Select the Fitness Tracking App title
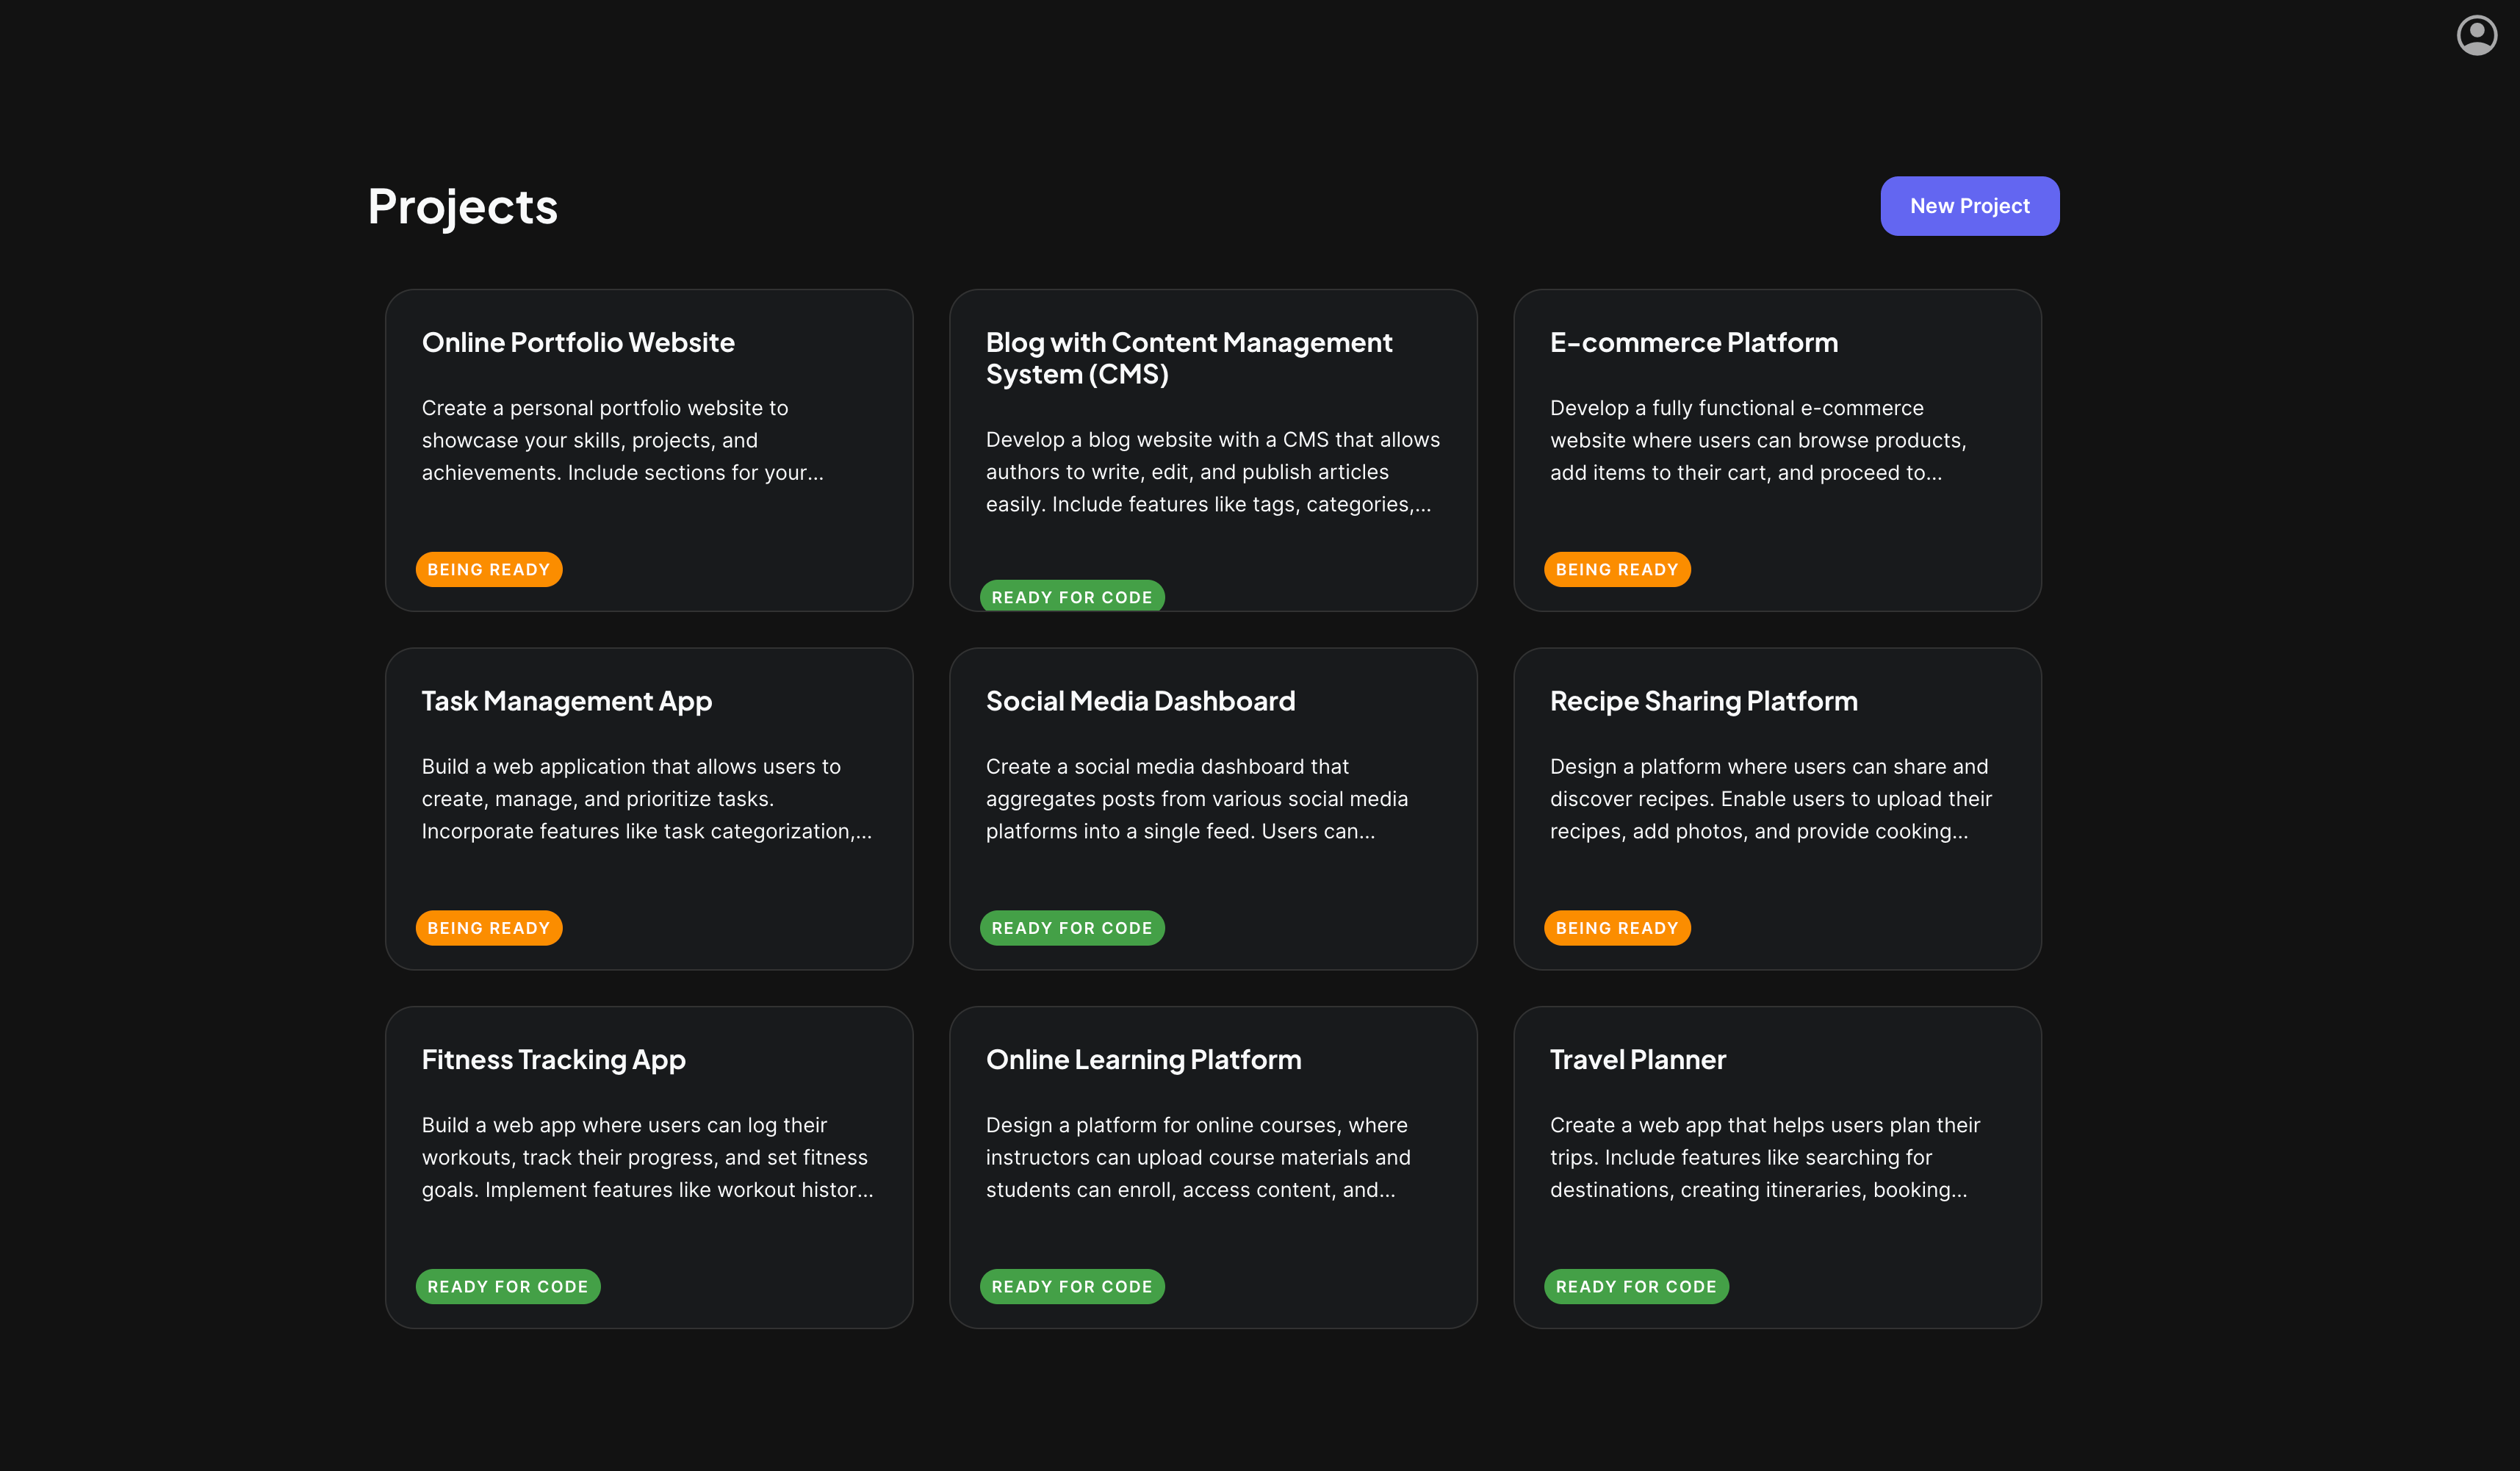 (x=553, y=1060)
